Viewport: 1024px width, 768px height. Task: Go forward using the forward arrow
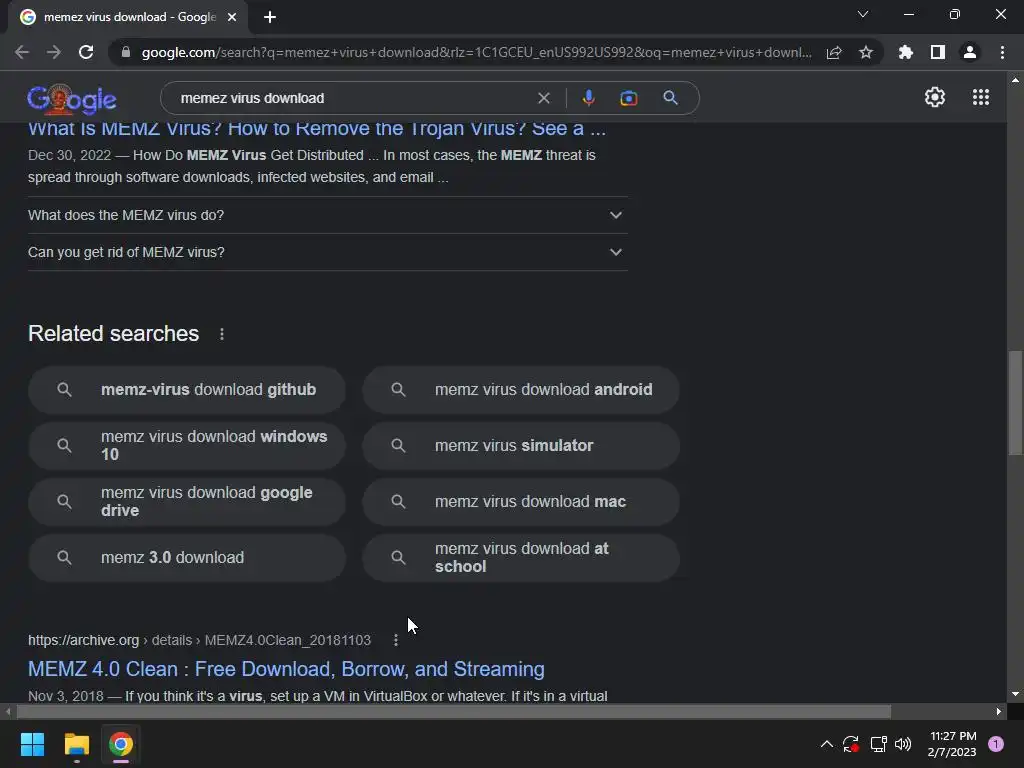click(x=54, y=52)
